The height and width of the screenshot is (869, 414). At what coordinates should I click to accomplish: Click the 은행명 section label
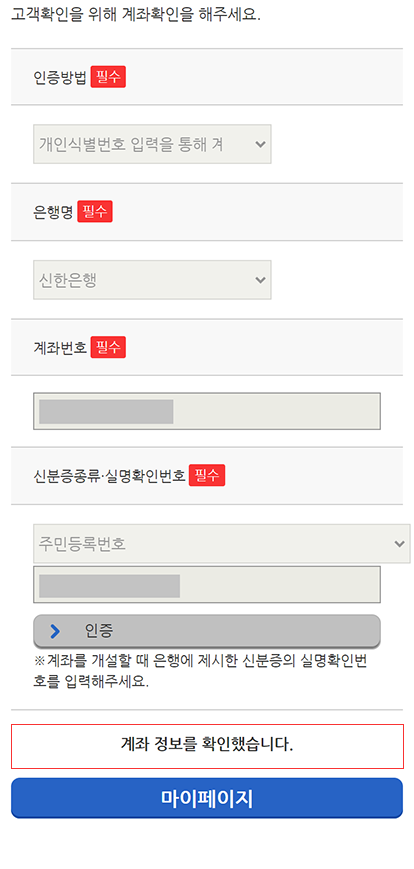coord(54,212)
